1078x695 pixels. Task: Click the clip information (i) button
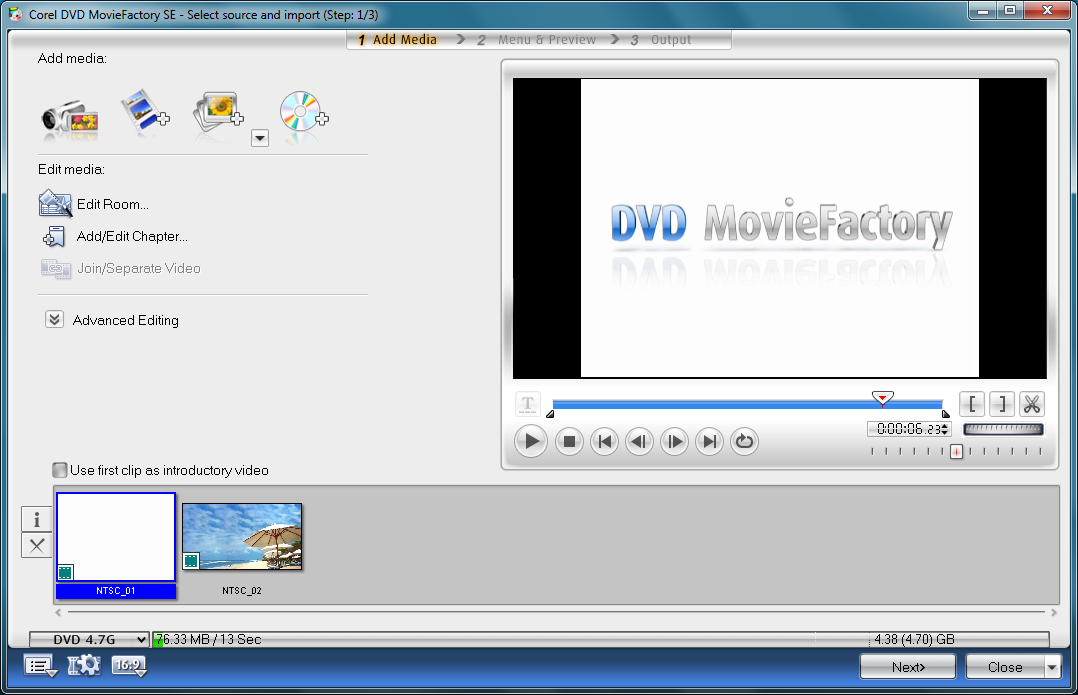pos(37,520)
